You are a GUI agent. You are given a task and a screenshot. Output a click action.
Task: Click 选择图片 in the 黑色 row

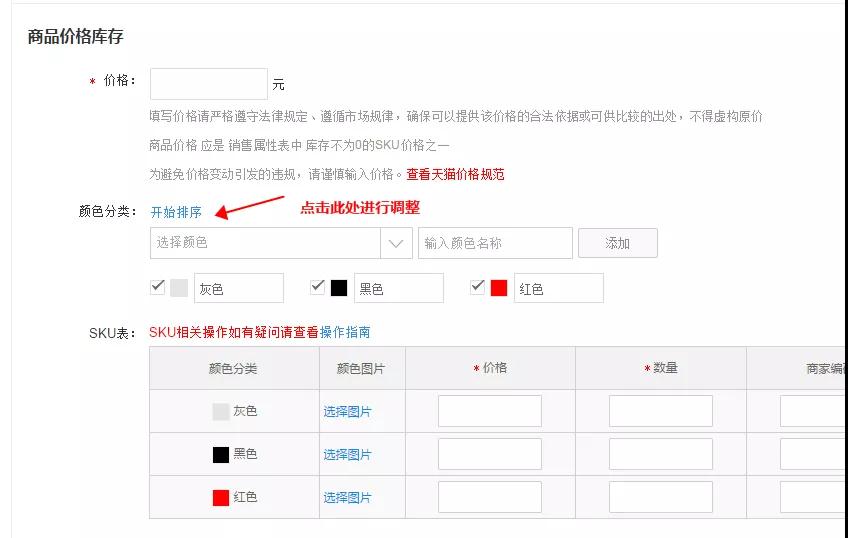coord(347,454)
